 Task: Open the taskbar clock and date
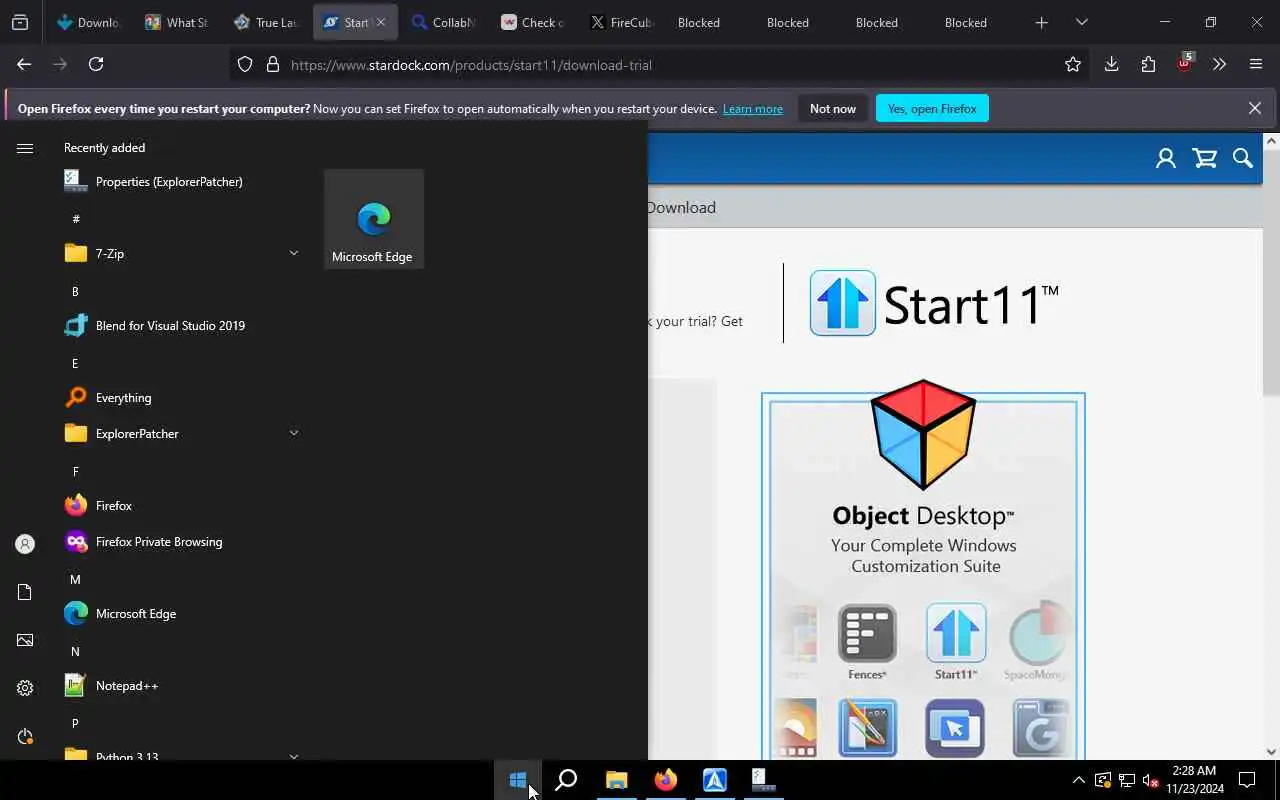click(1193, 780)
